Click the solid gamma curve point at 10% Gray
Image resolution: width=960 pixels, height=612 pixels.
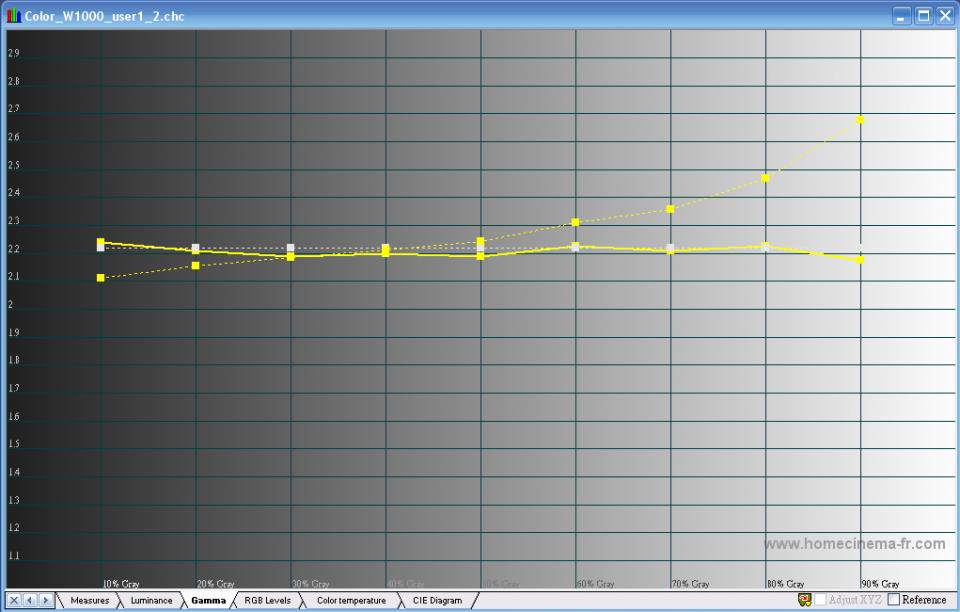coord(100,242)
